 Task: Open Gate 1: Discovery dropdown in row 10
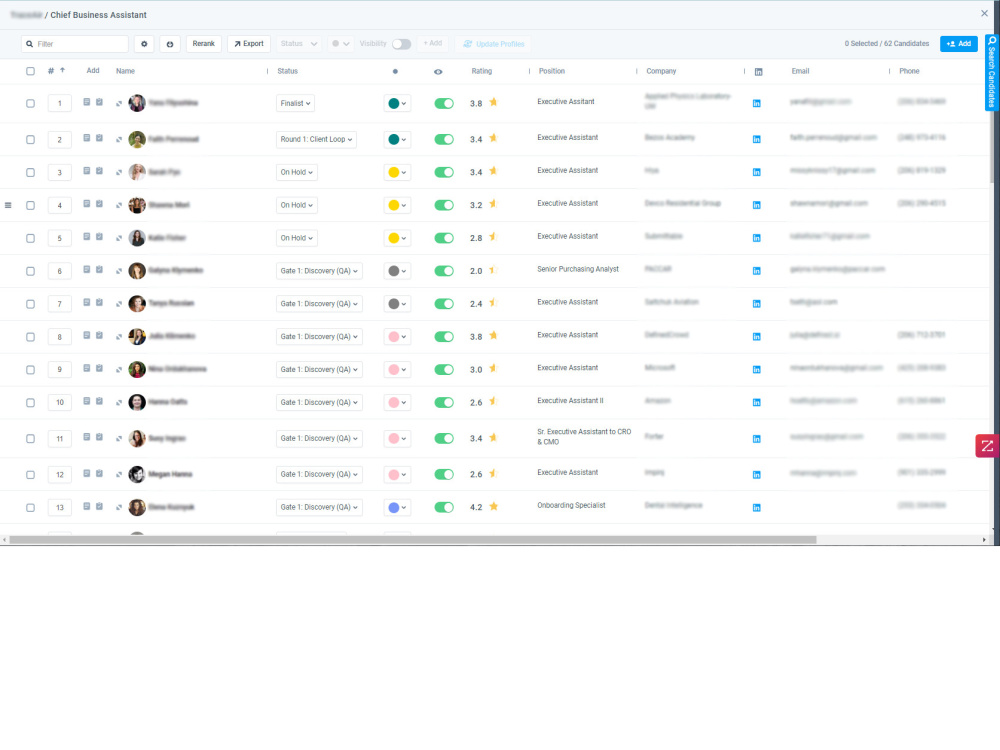click(x=319, y=402)
